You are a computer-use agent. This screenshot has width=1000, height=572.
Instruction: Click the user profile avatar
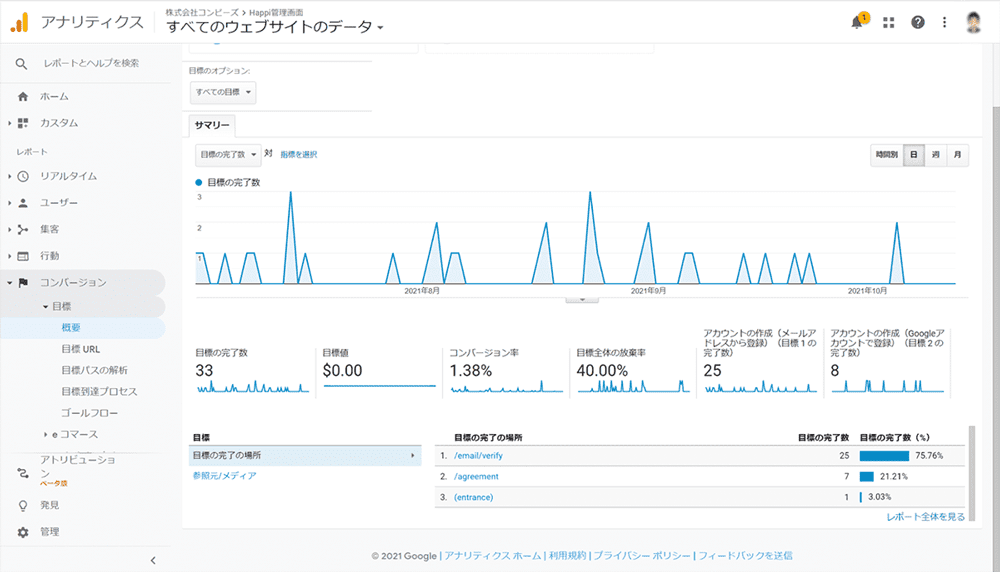[975, 23]
